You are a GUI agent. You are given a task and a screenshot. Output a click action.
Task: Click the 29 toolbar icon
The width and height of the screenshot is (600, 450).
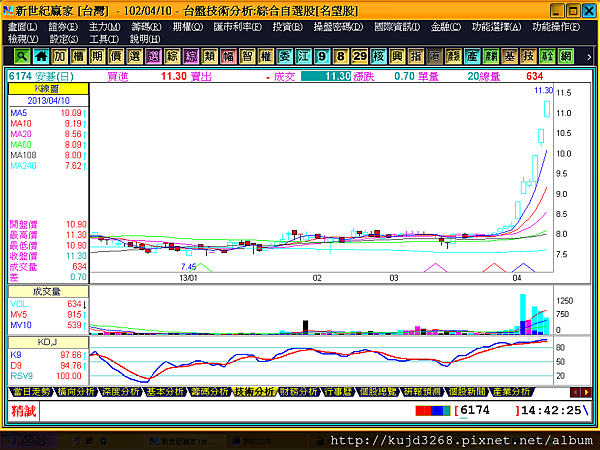(359, 57)
